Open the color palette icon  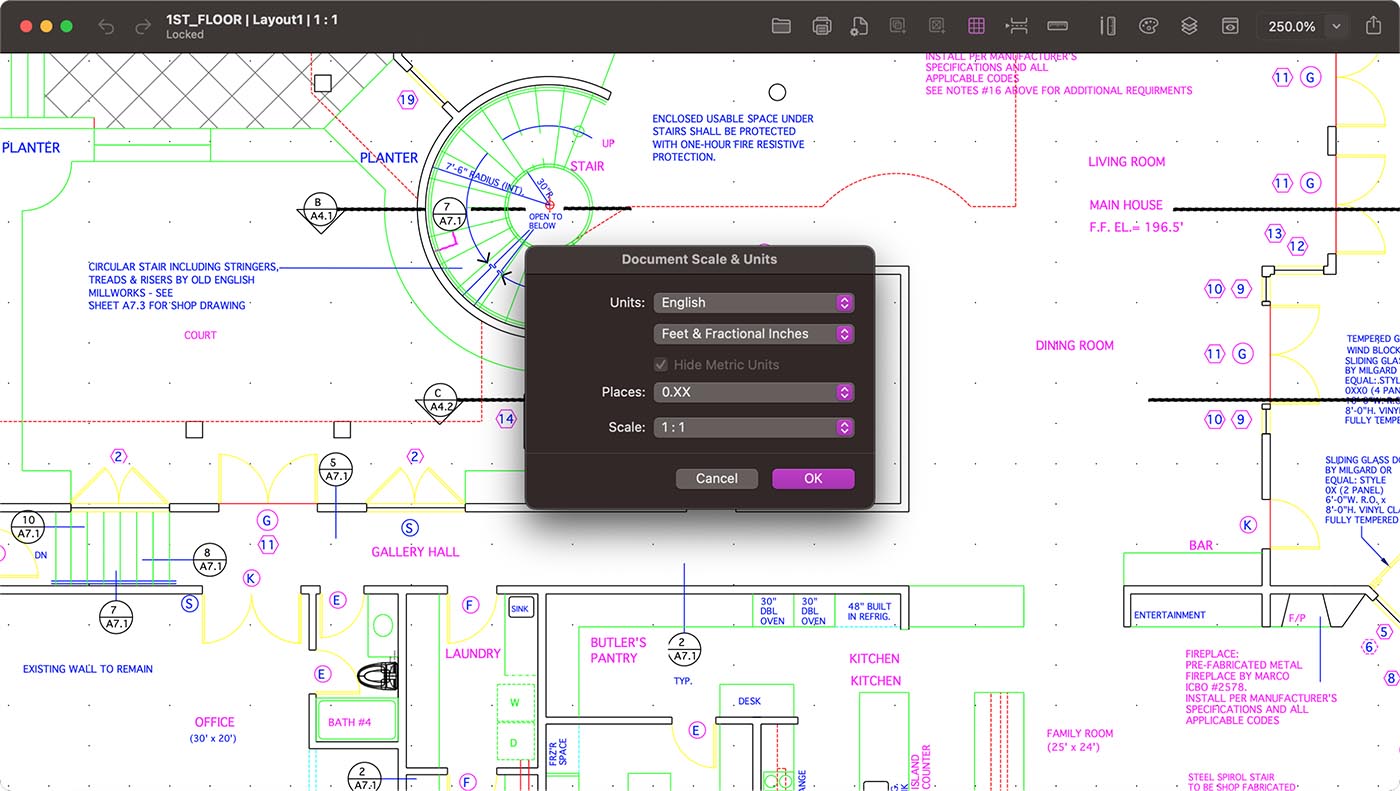[x=1149, y=26]
